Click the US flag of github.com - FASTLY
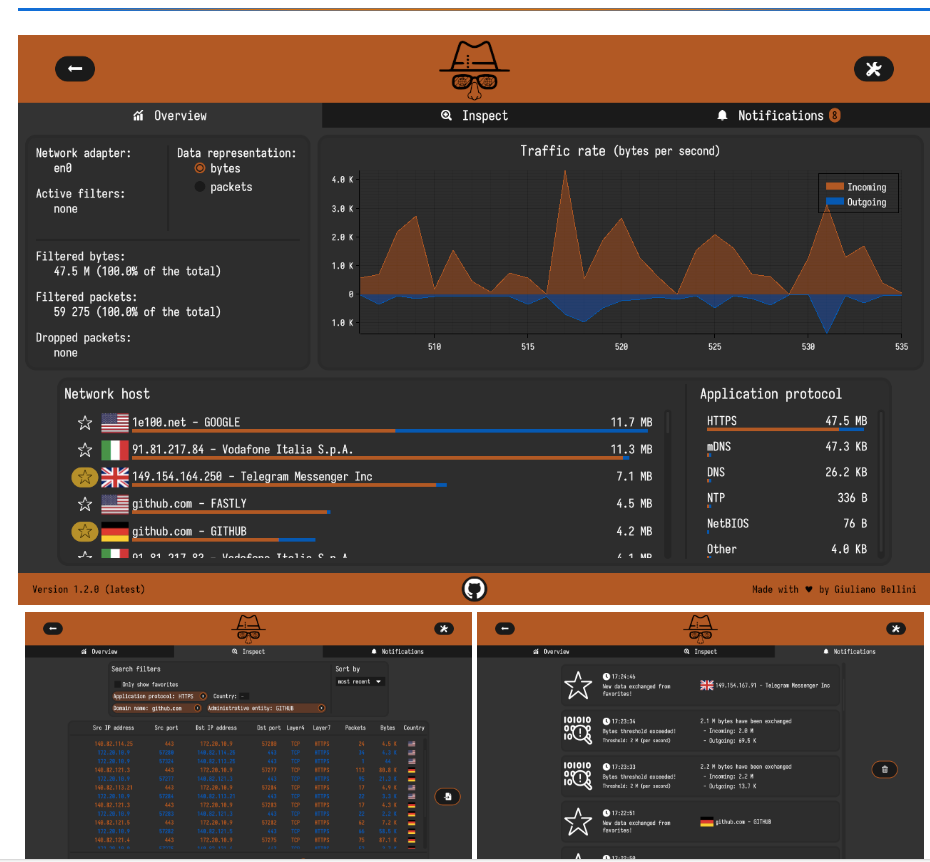 115,504
